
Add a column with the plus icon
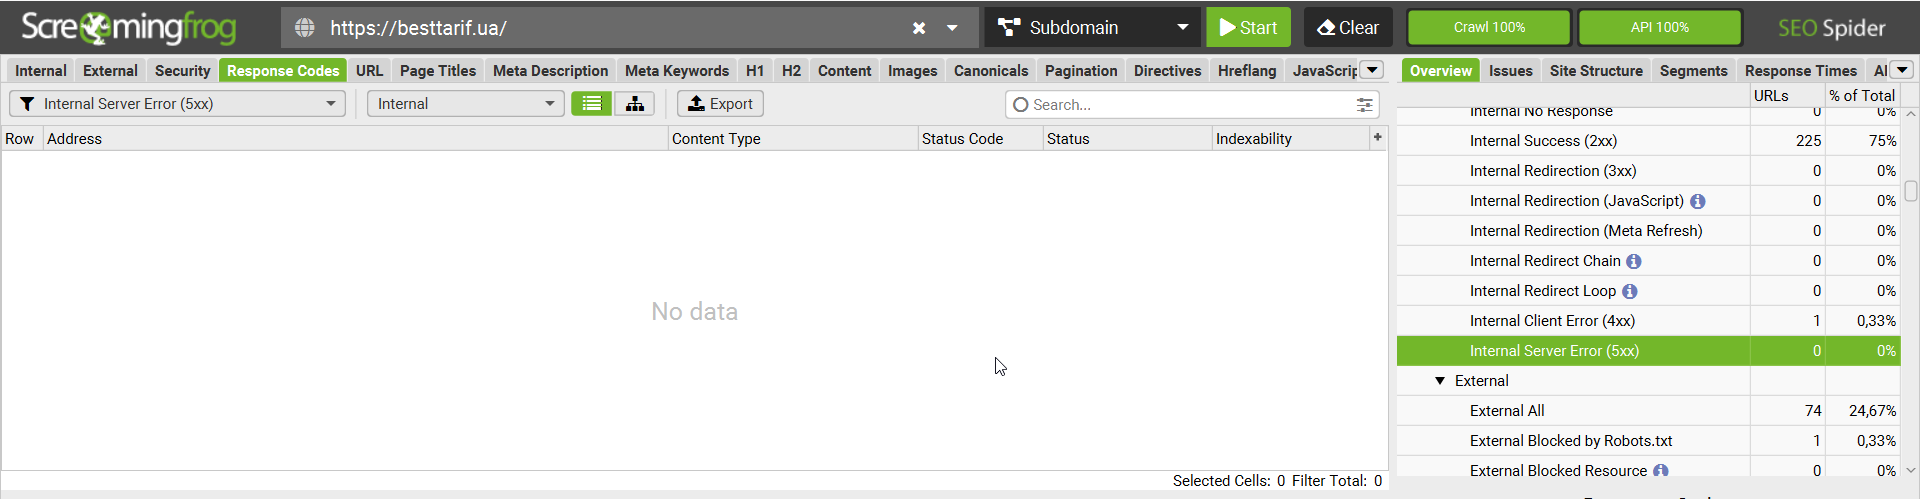[x=1378, y=138]
